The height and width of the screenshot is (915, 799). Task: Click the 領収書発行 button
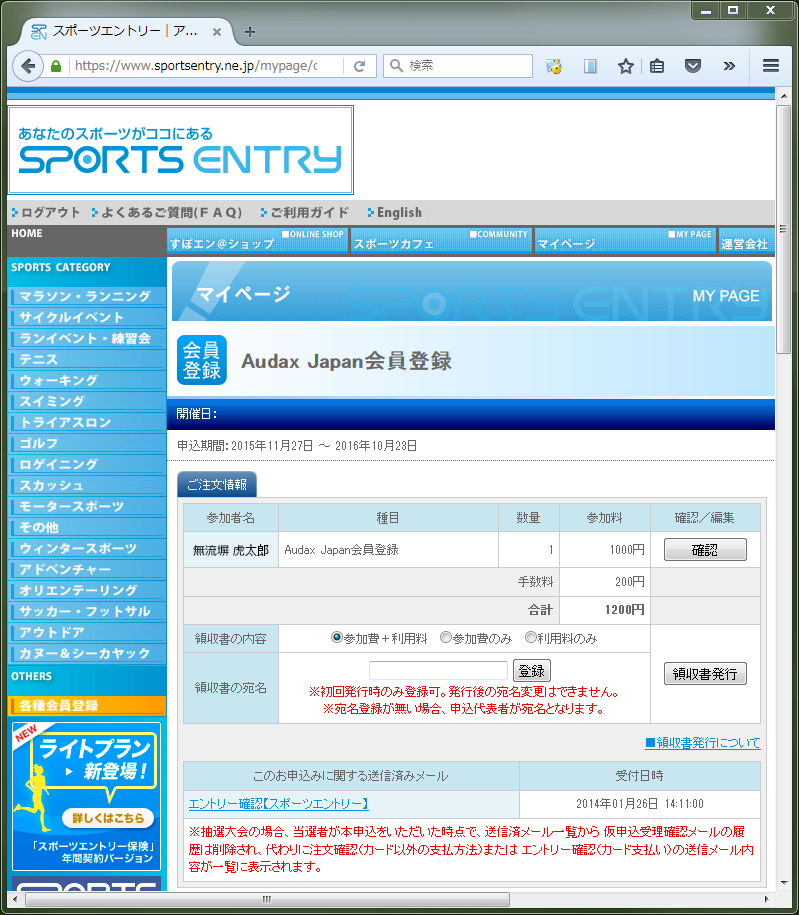(705, 674)
